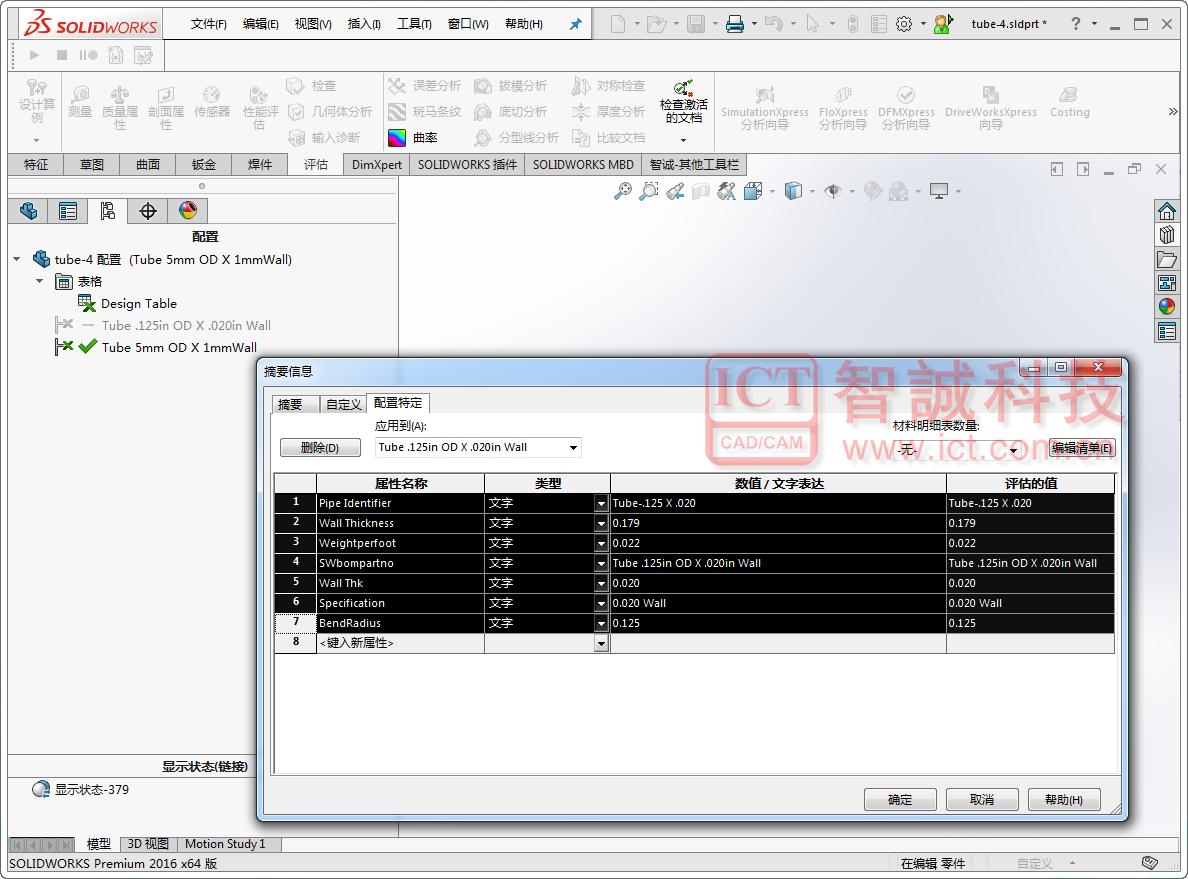Collapse the tube-4 配置 tree root
This screenshot has width=1188, height=879.
pyautogui.click(x=17, y=259)
